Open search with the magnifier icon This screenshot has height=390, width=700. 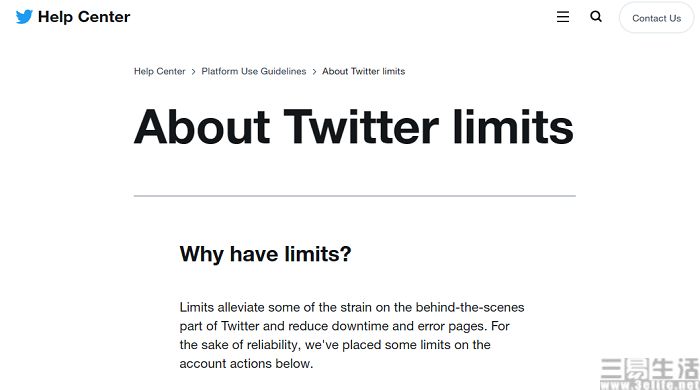596,17
